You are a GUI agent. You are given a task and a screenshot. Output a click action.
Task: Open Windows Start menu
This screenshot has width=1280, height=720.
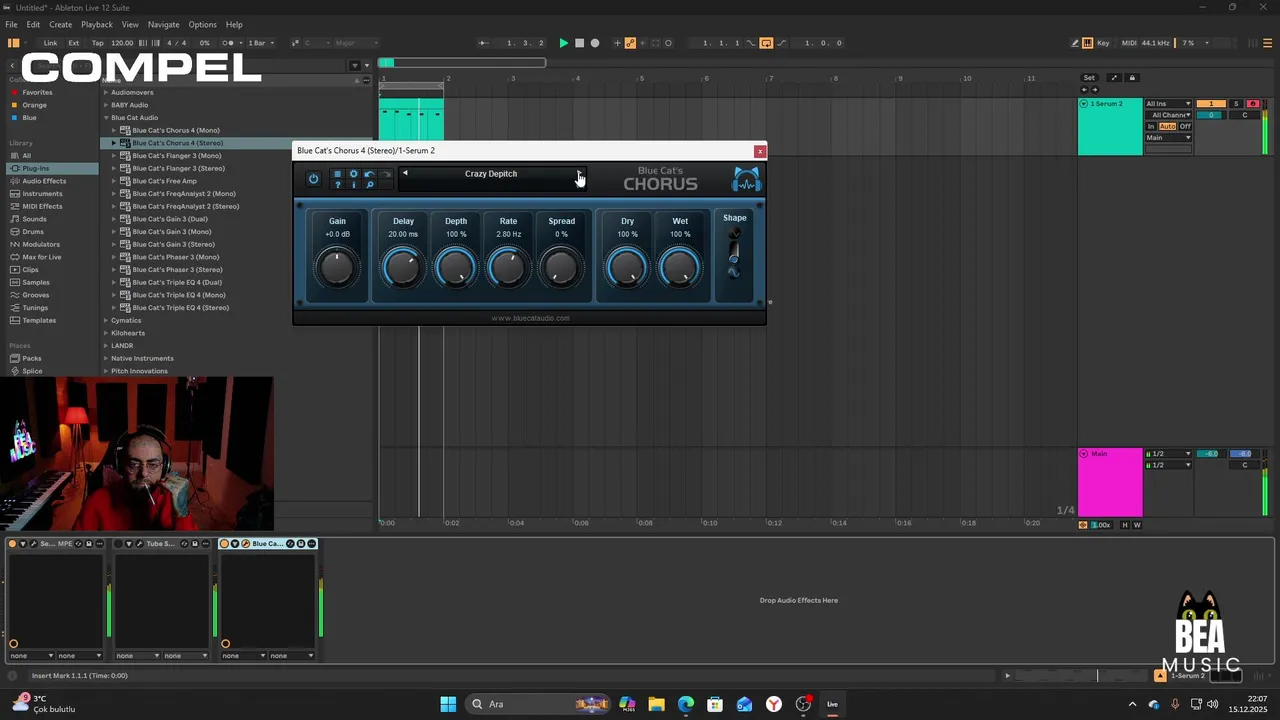click(448, 704)
